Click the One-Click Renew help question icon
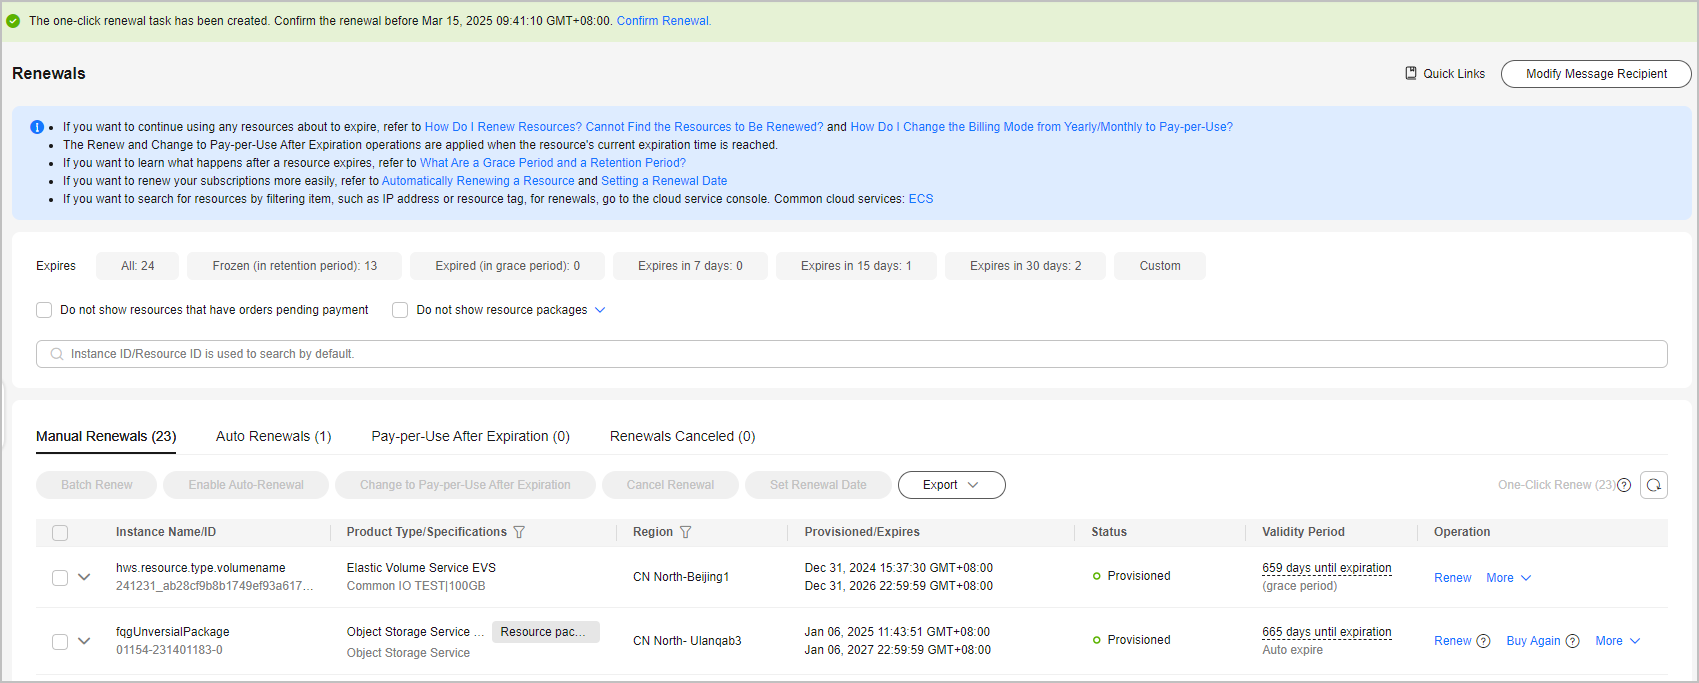The height and width of the screenshot is (683, 1699). pos(1624,485)
